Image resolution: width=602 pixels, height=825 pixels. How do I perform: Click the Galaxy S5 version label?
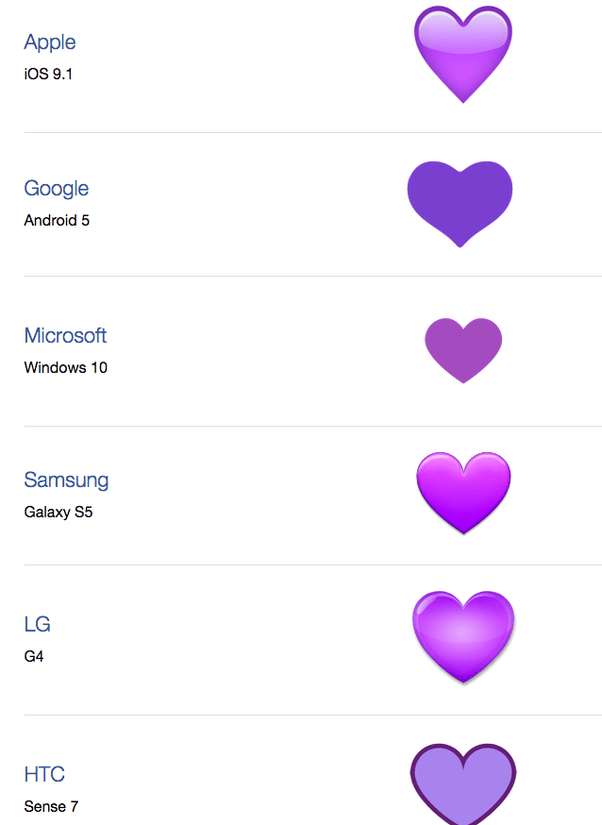[58, 512]
